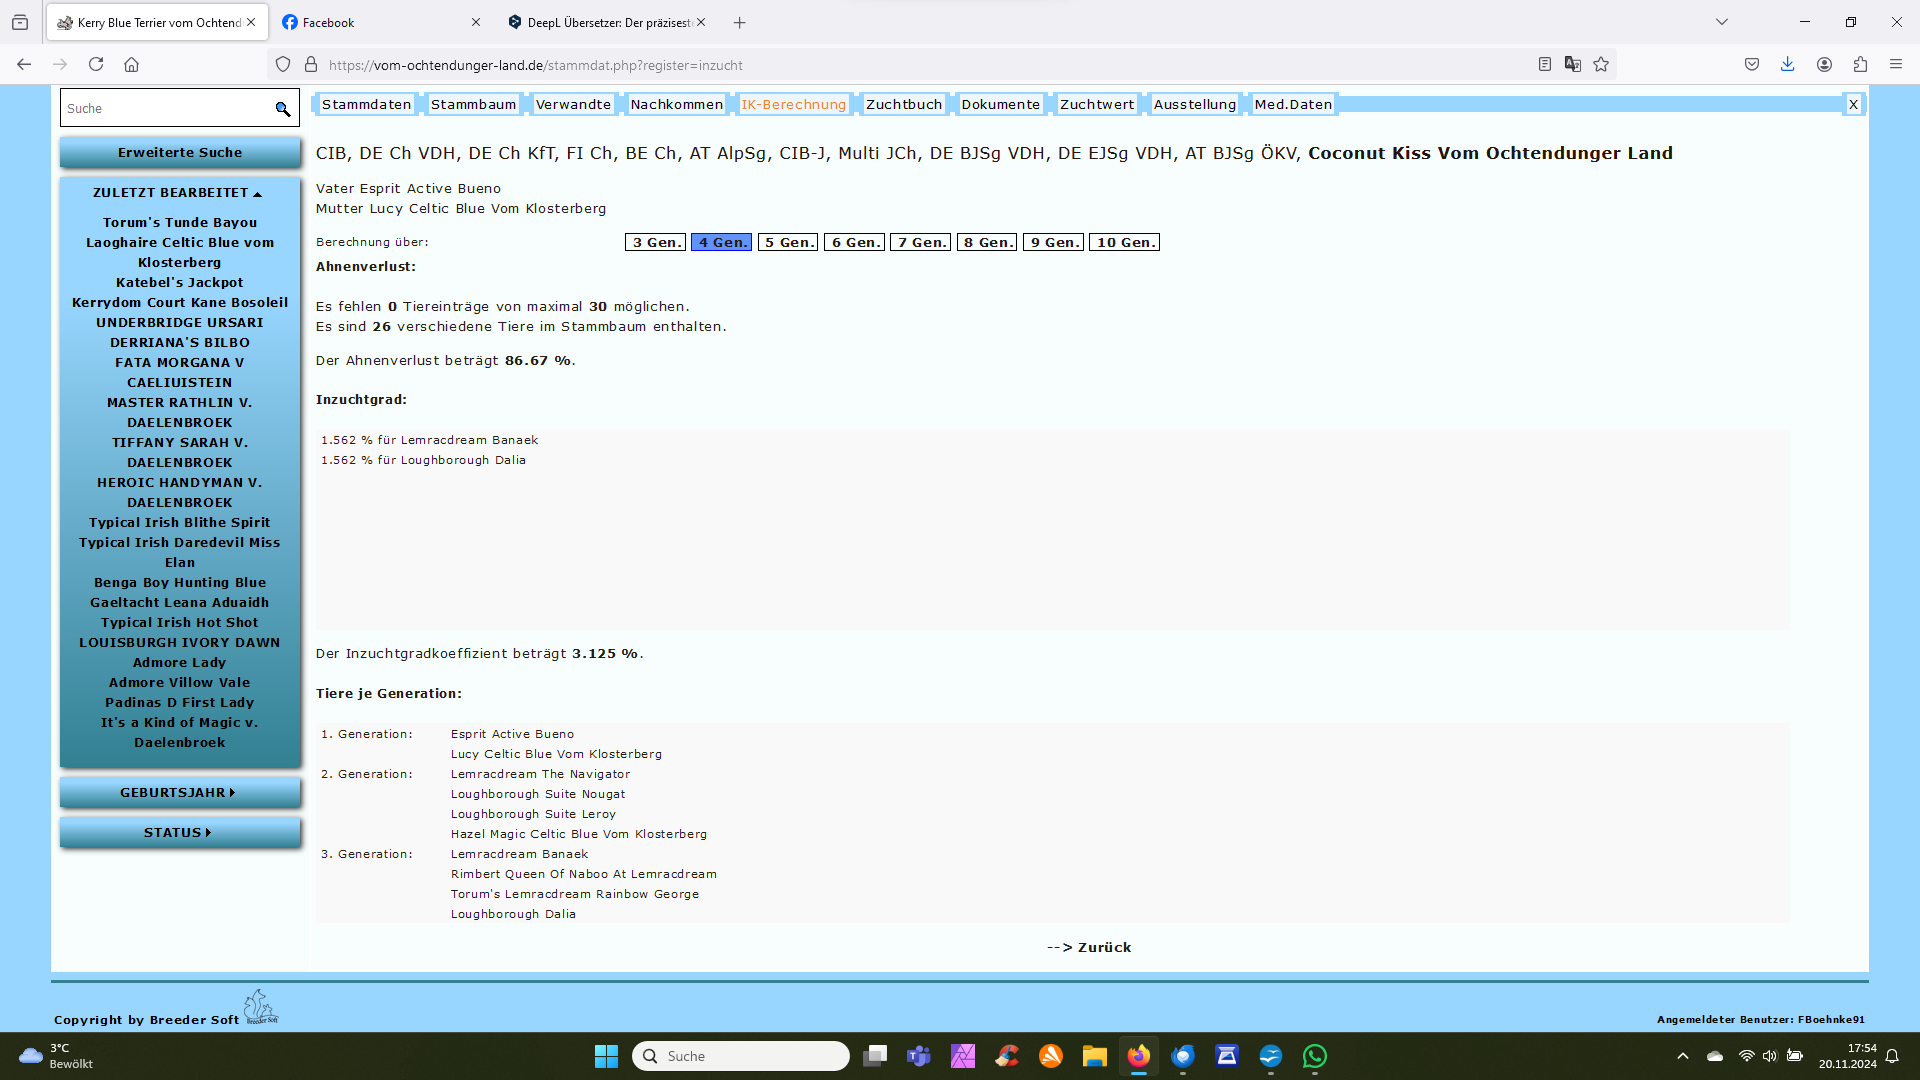
Task: Open Firefox application menu hamburger icon
Action: (1896, 64)
